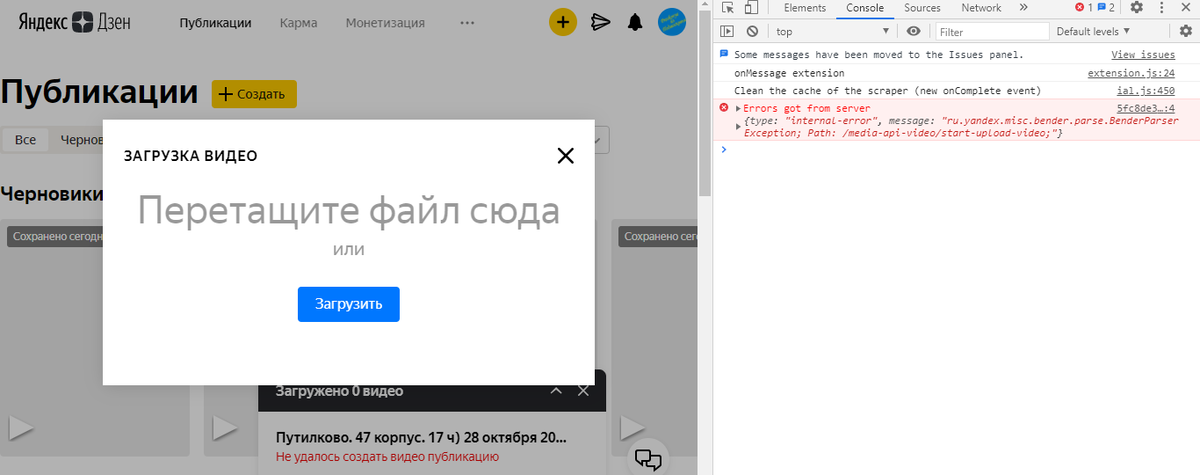Open the paper plane messages icon

(600, 22)
